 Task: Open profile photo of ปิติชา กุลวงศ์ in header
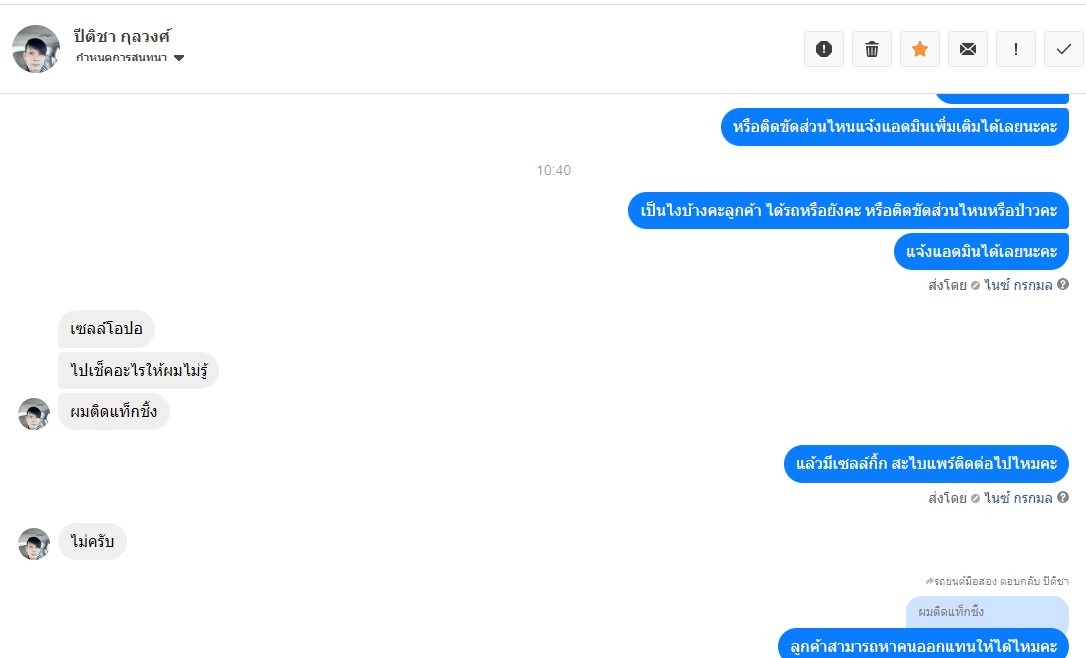36,49
